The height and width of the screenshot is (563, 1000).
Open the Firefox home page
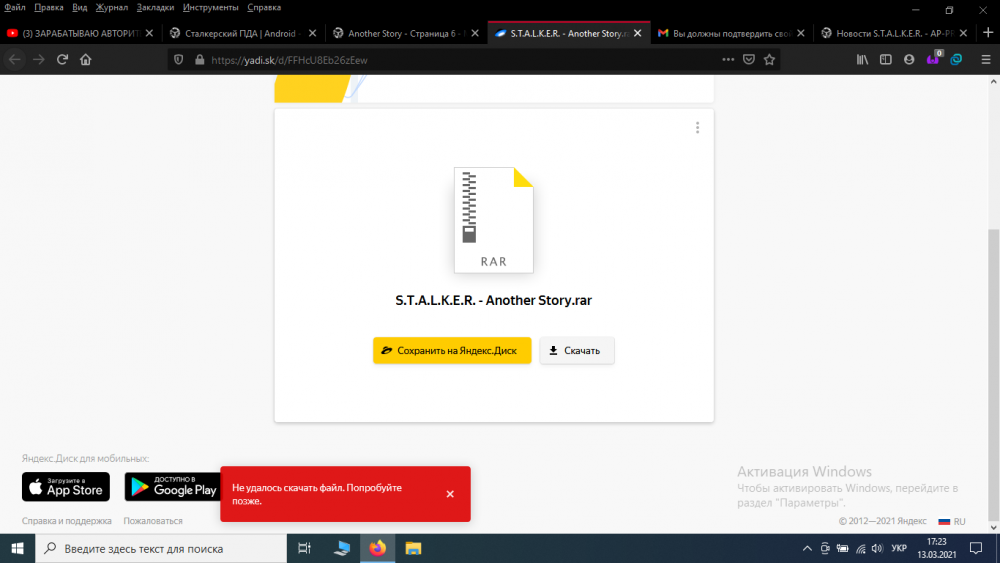(x=85, y=60)
